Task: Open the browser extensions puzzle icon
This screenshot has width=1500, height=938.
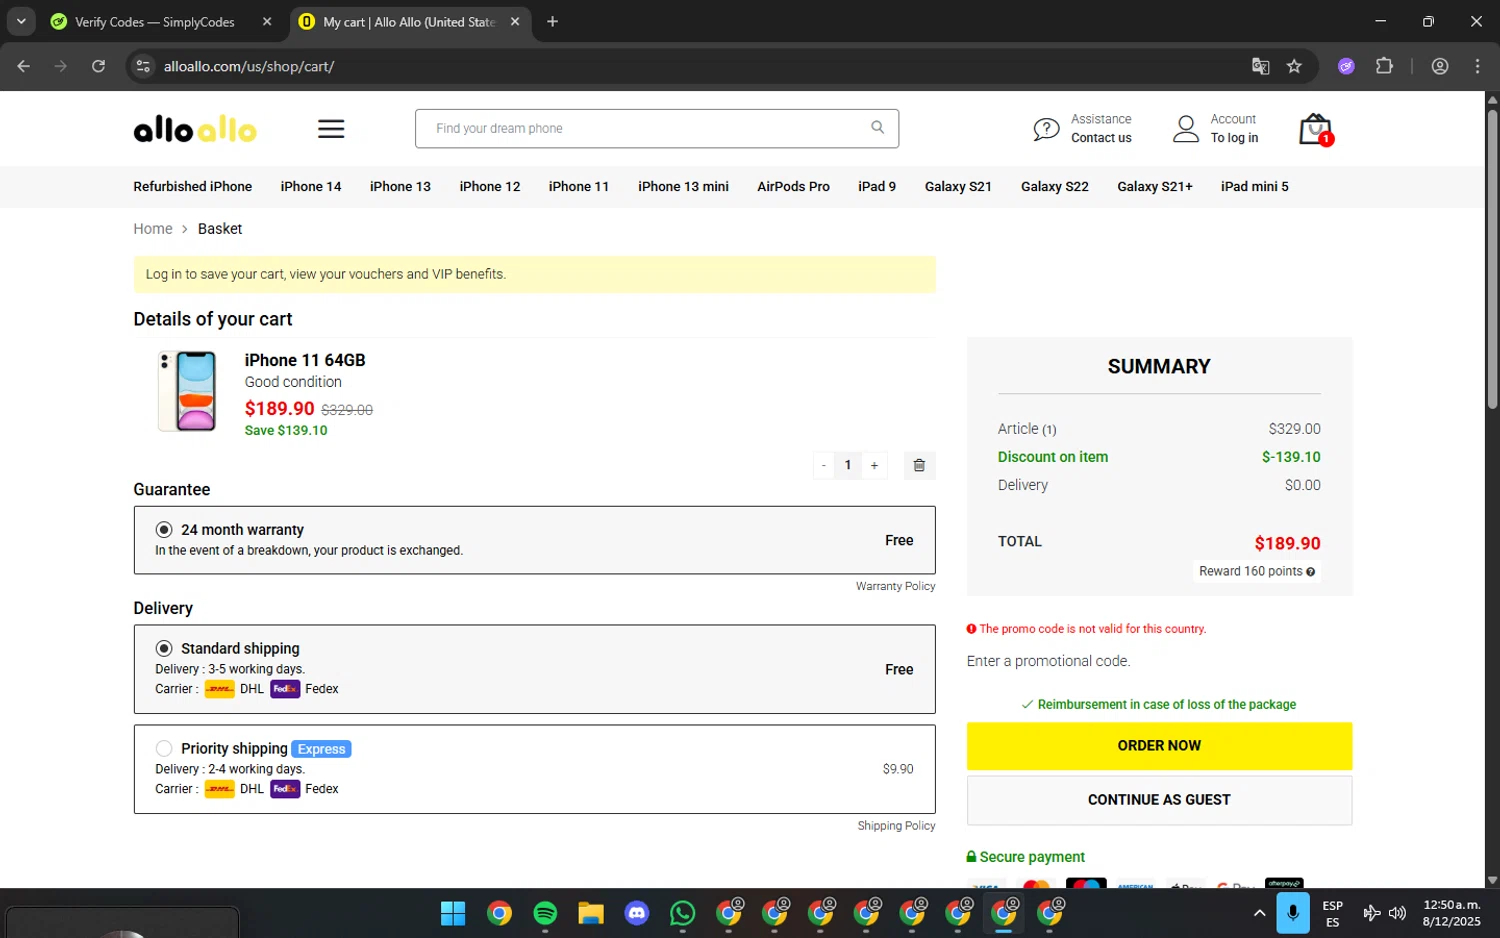Action: tap(1384, 66)
